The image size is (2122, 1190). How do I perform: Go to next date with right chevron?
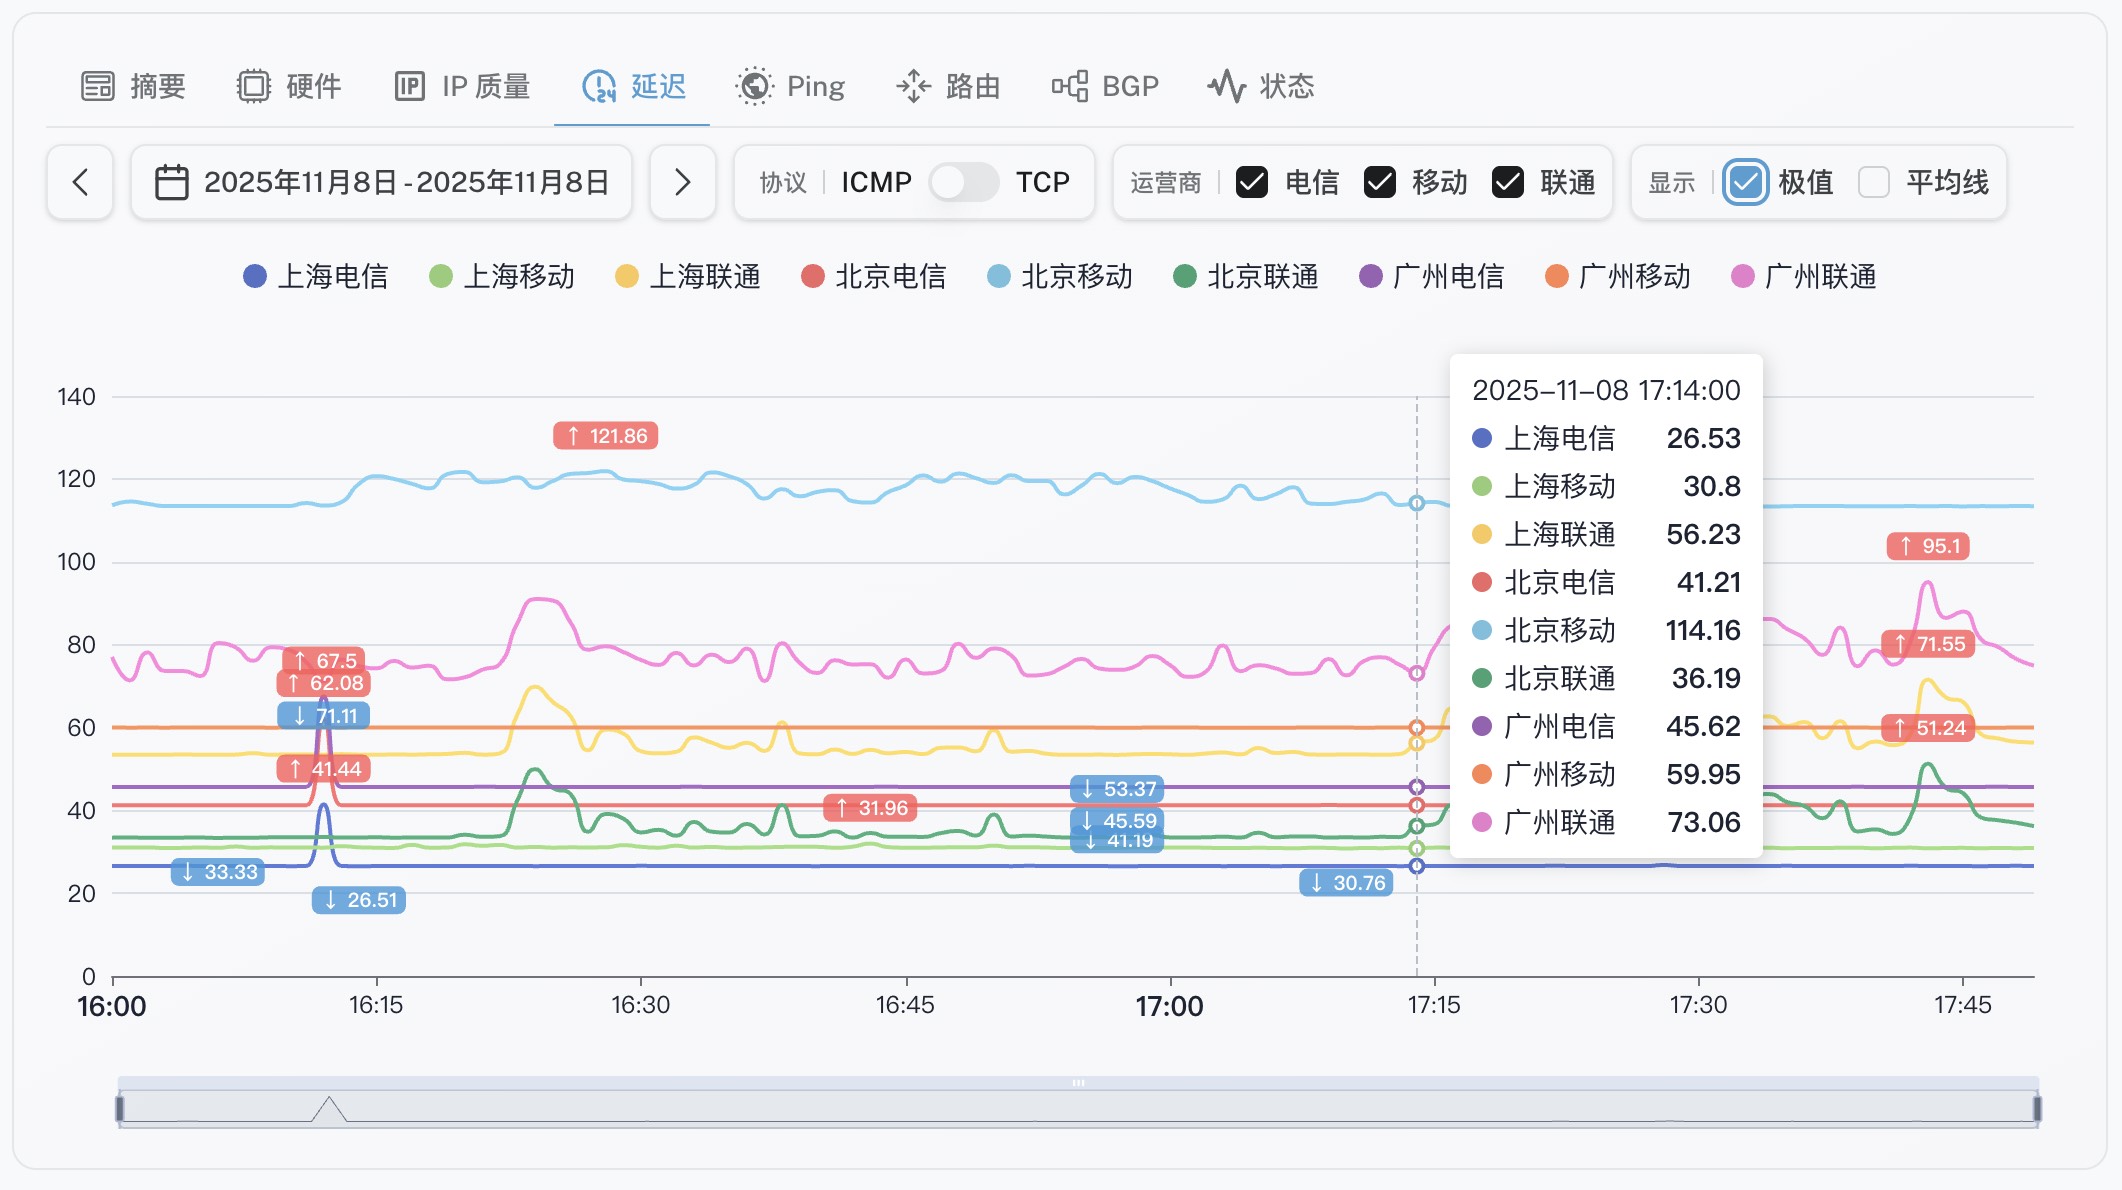[682, 183]
